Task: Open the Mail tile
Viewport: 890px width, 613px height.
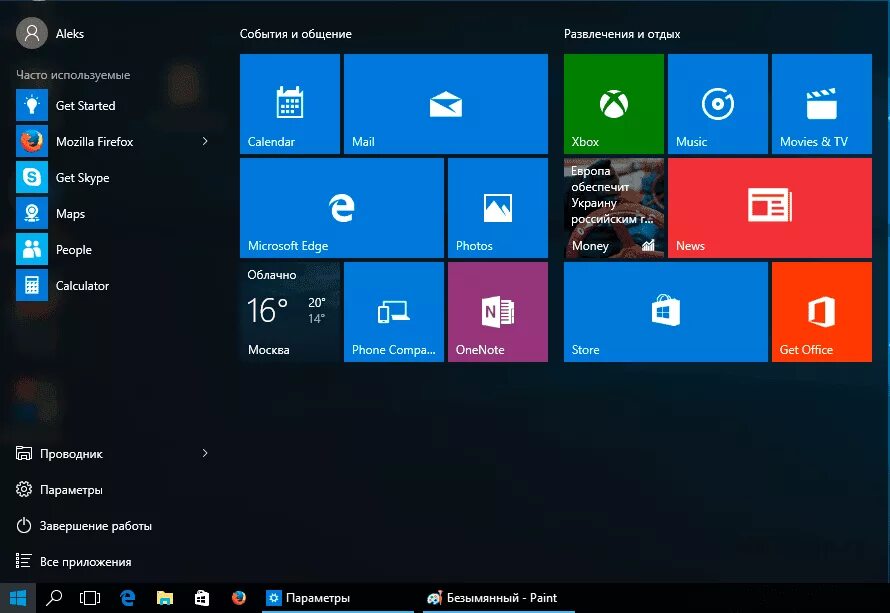Action: [x=446, y=104]
